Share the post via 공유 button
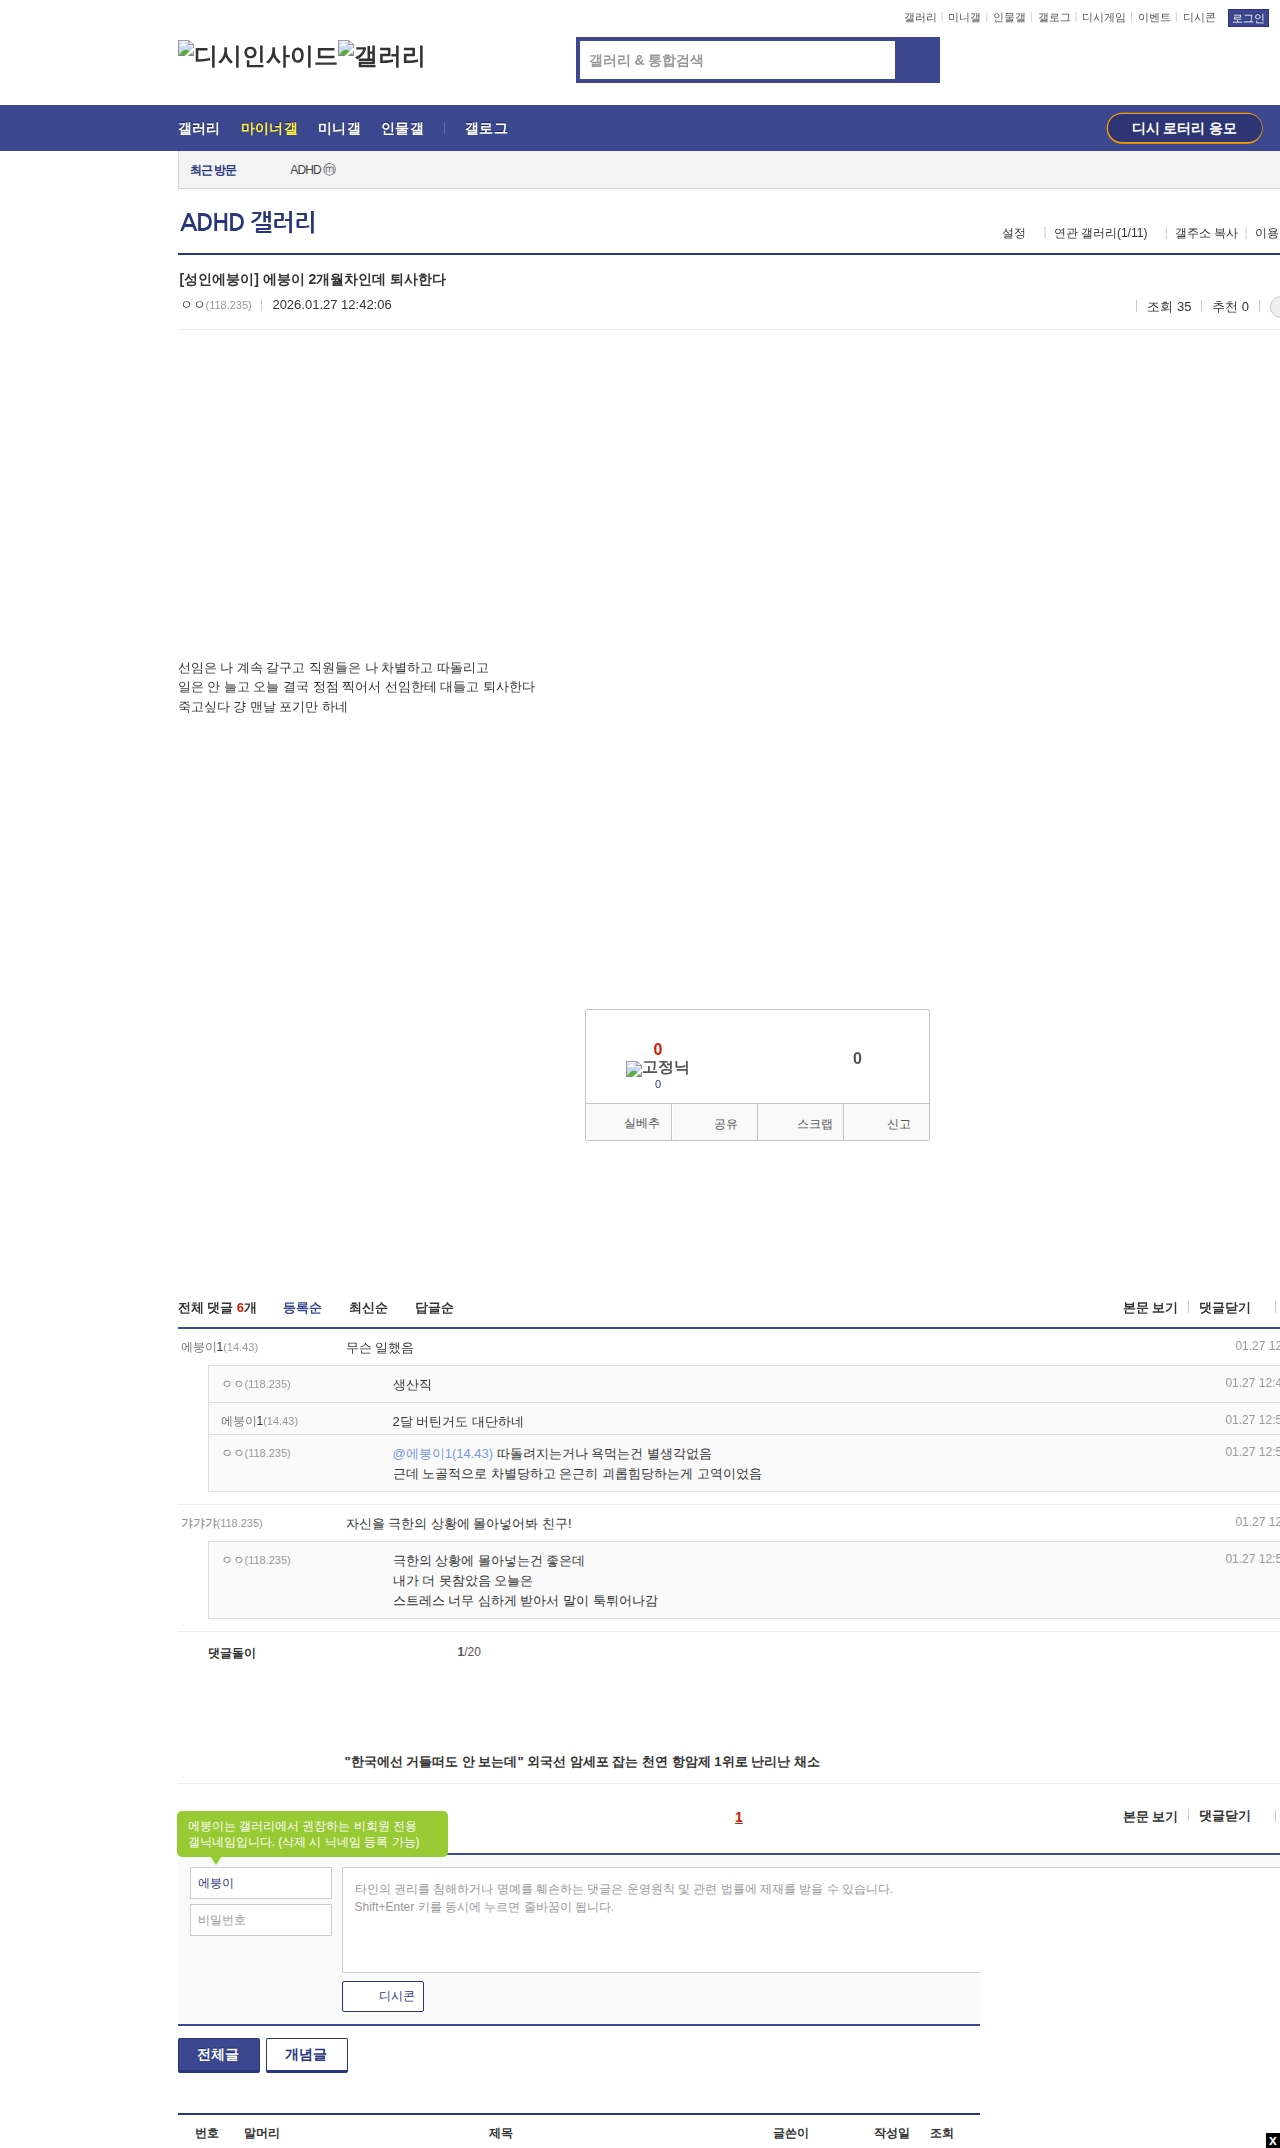 (x=715, y=1123)
